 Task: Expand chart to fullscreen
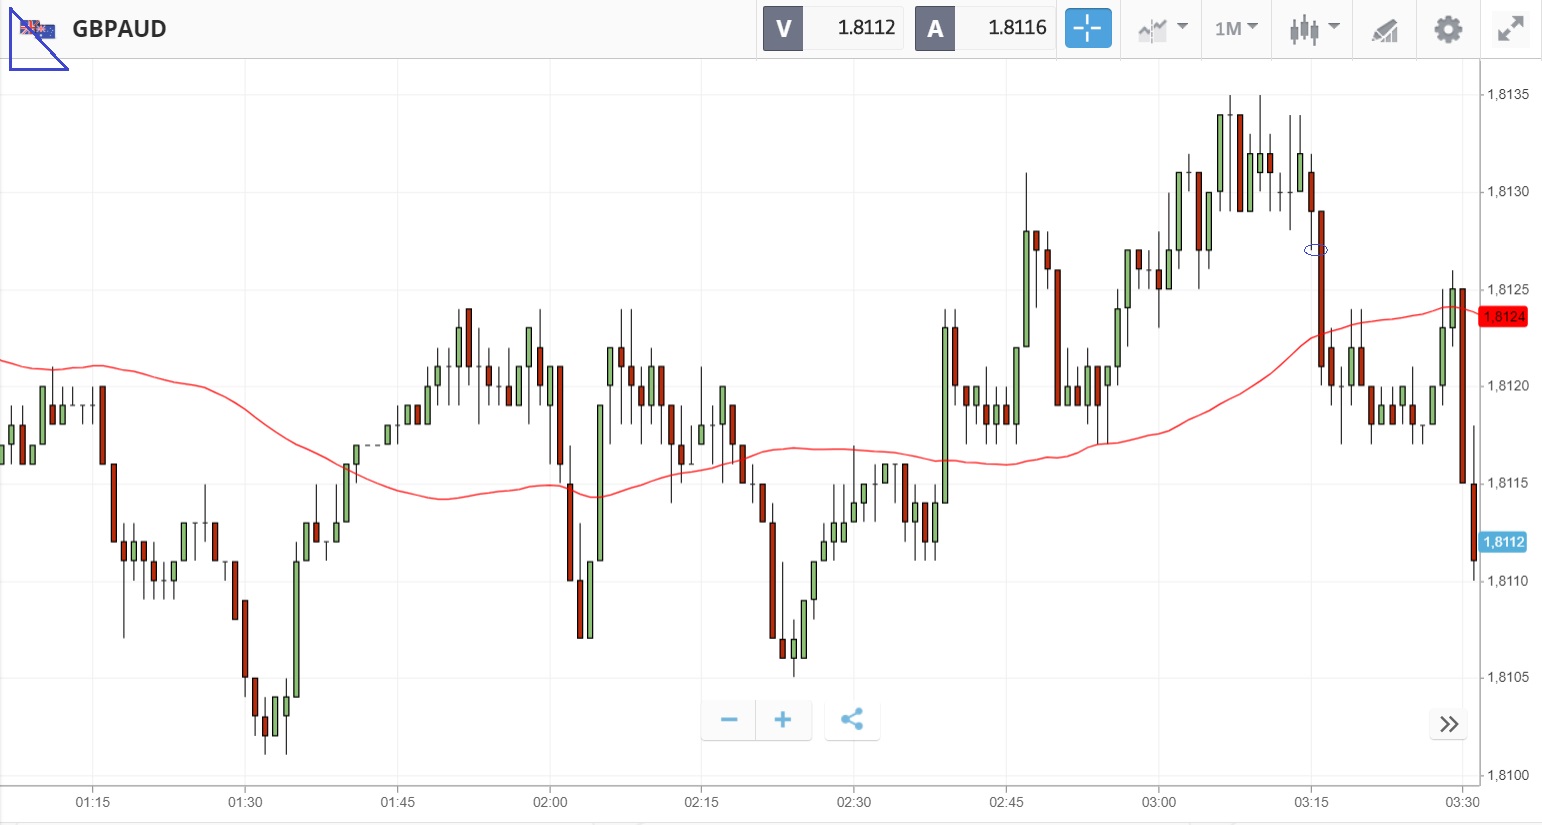(x=1510, y=28)
